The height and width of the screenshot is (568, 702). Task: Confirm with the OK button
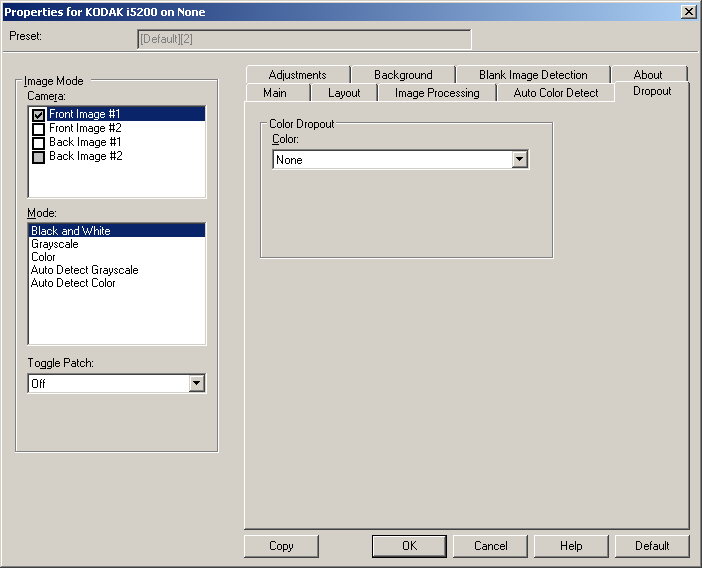click(409, 546)
